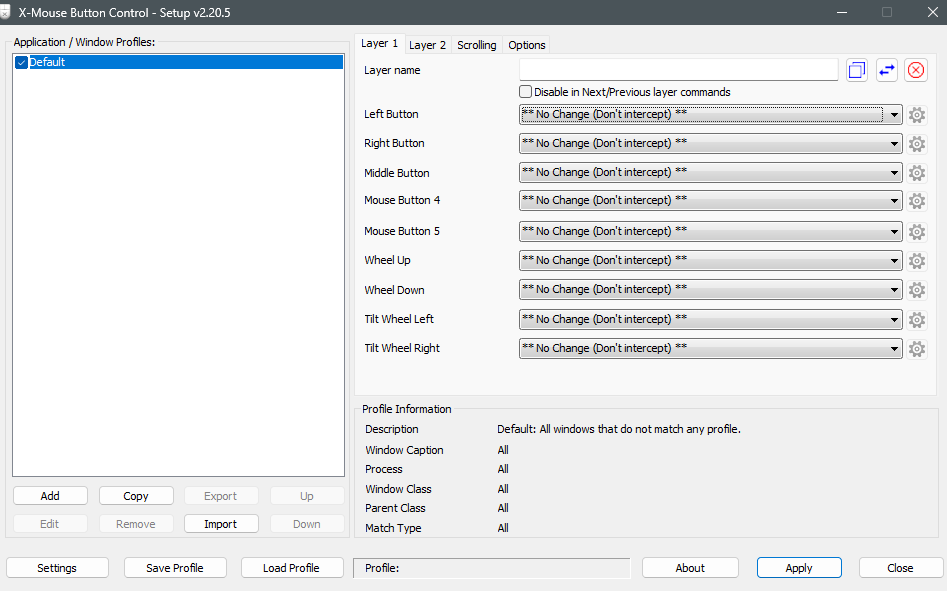The width and height of the screenshot is (947, 591).
Task: Click Save Profile
Action: [x=175, y=568]
